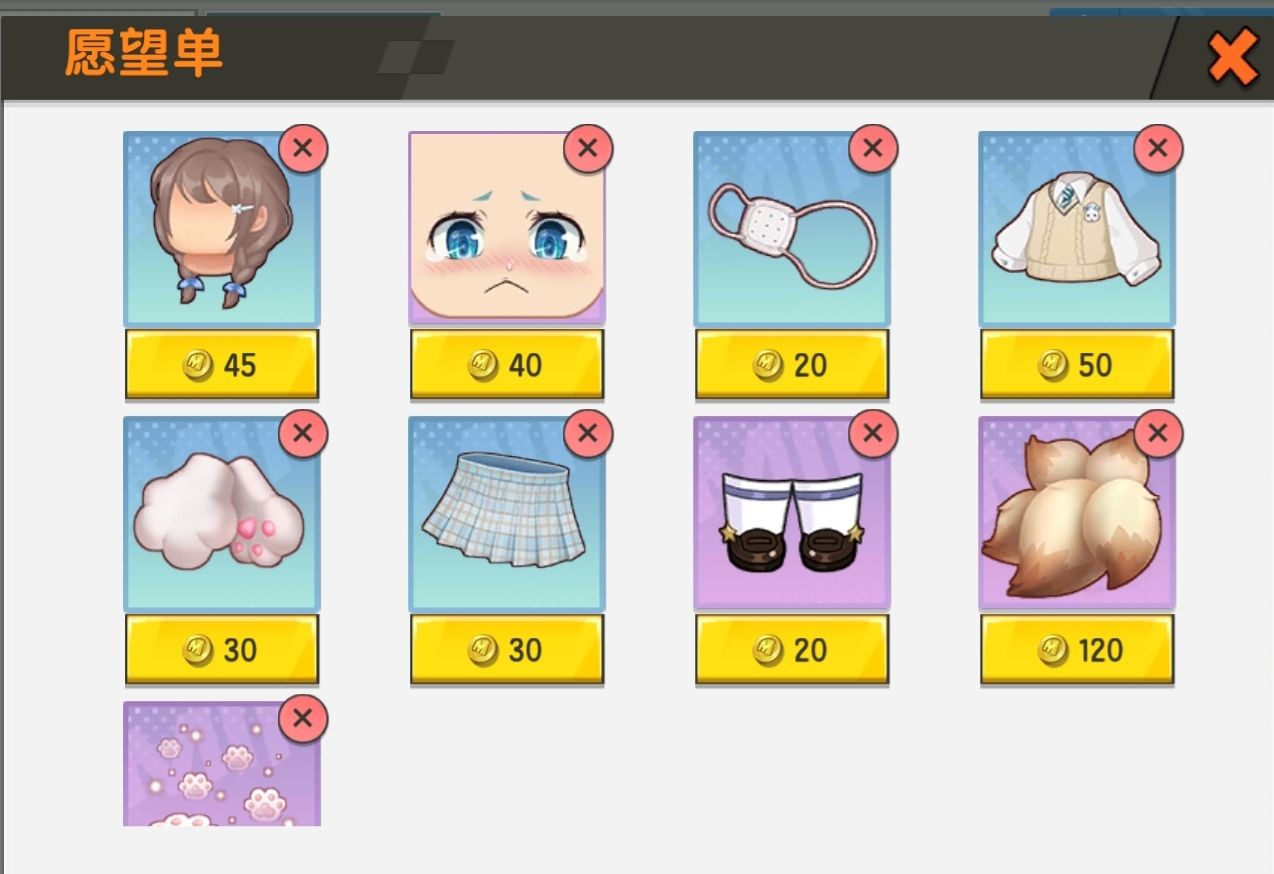Screen dimensions: 1274x874
Task: Buy the sweater vest for 50 coins
Action: (x=1076, y=365)
